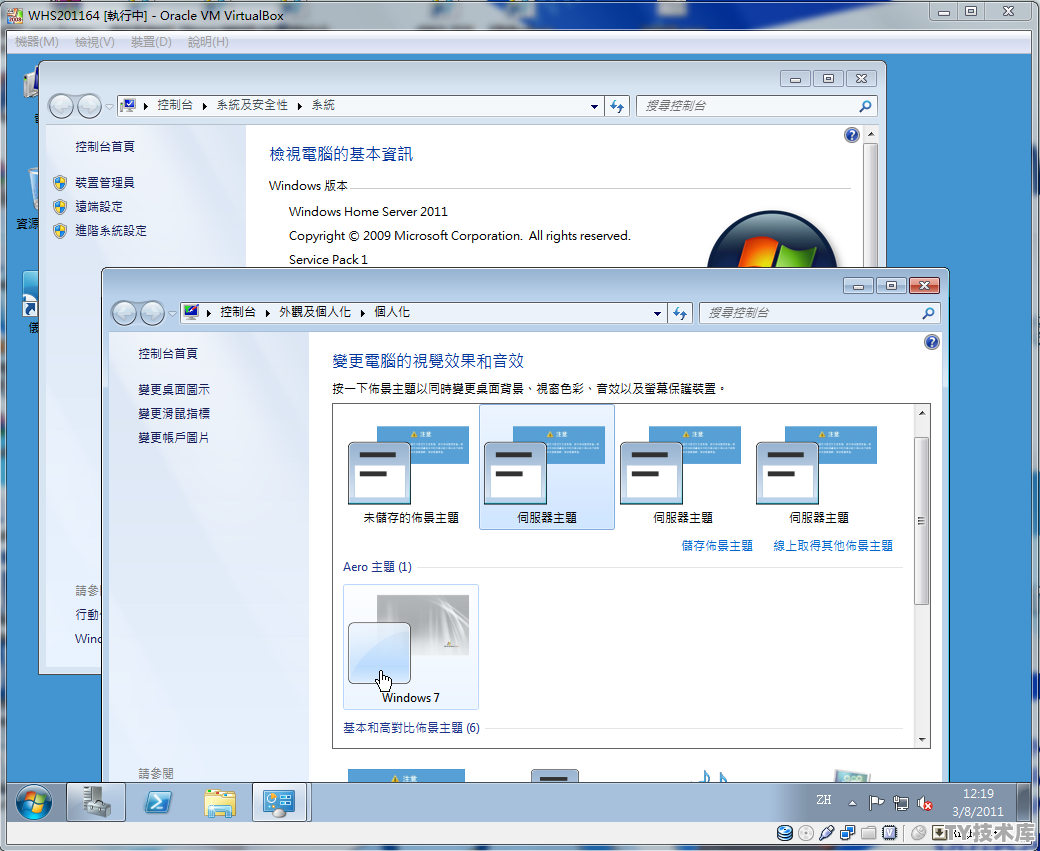Click 儲存佈景主題 link

717,545
